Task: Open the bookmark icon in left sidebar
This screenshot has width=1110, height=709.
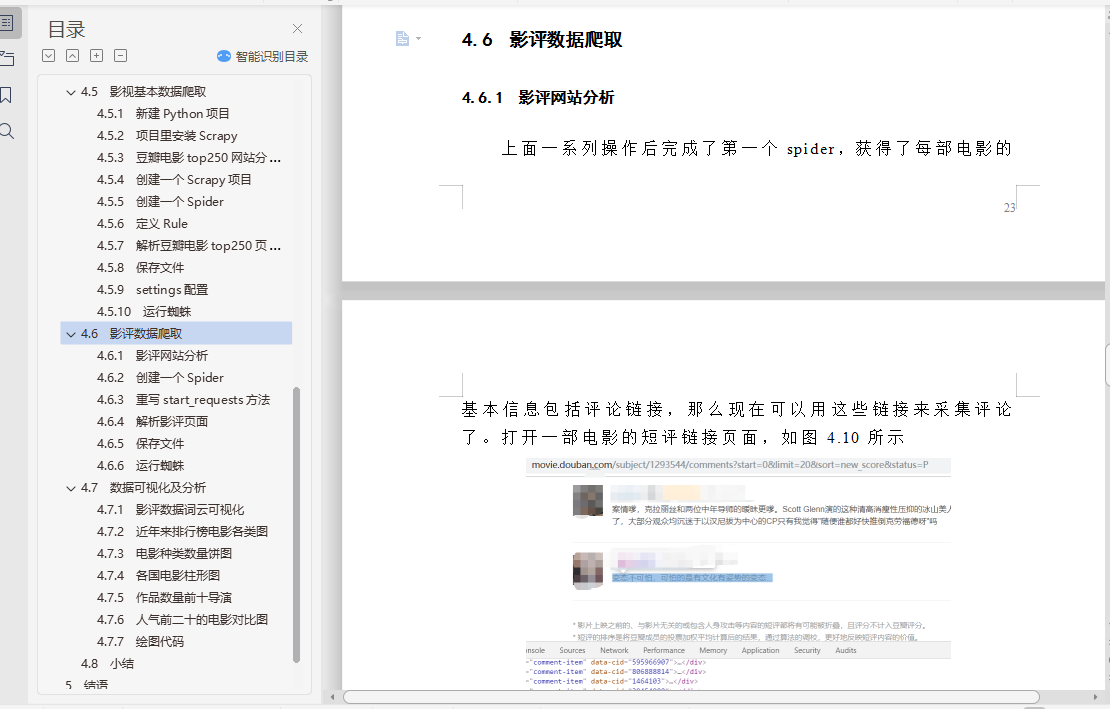Action: pos(6,95)
